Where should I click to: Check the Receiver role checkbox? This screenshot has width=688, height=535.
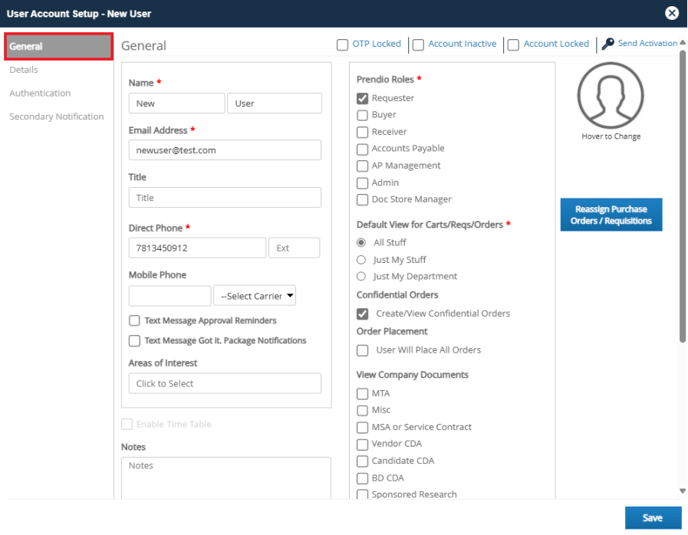(362, 132)
